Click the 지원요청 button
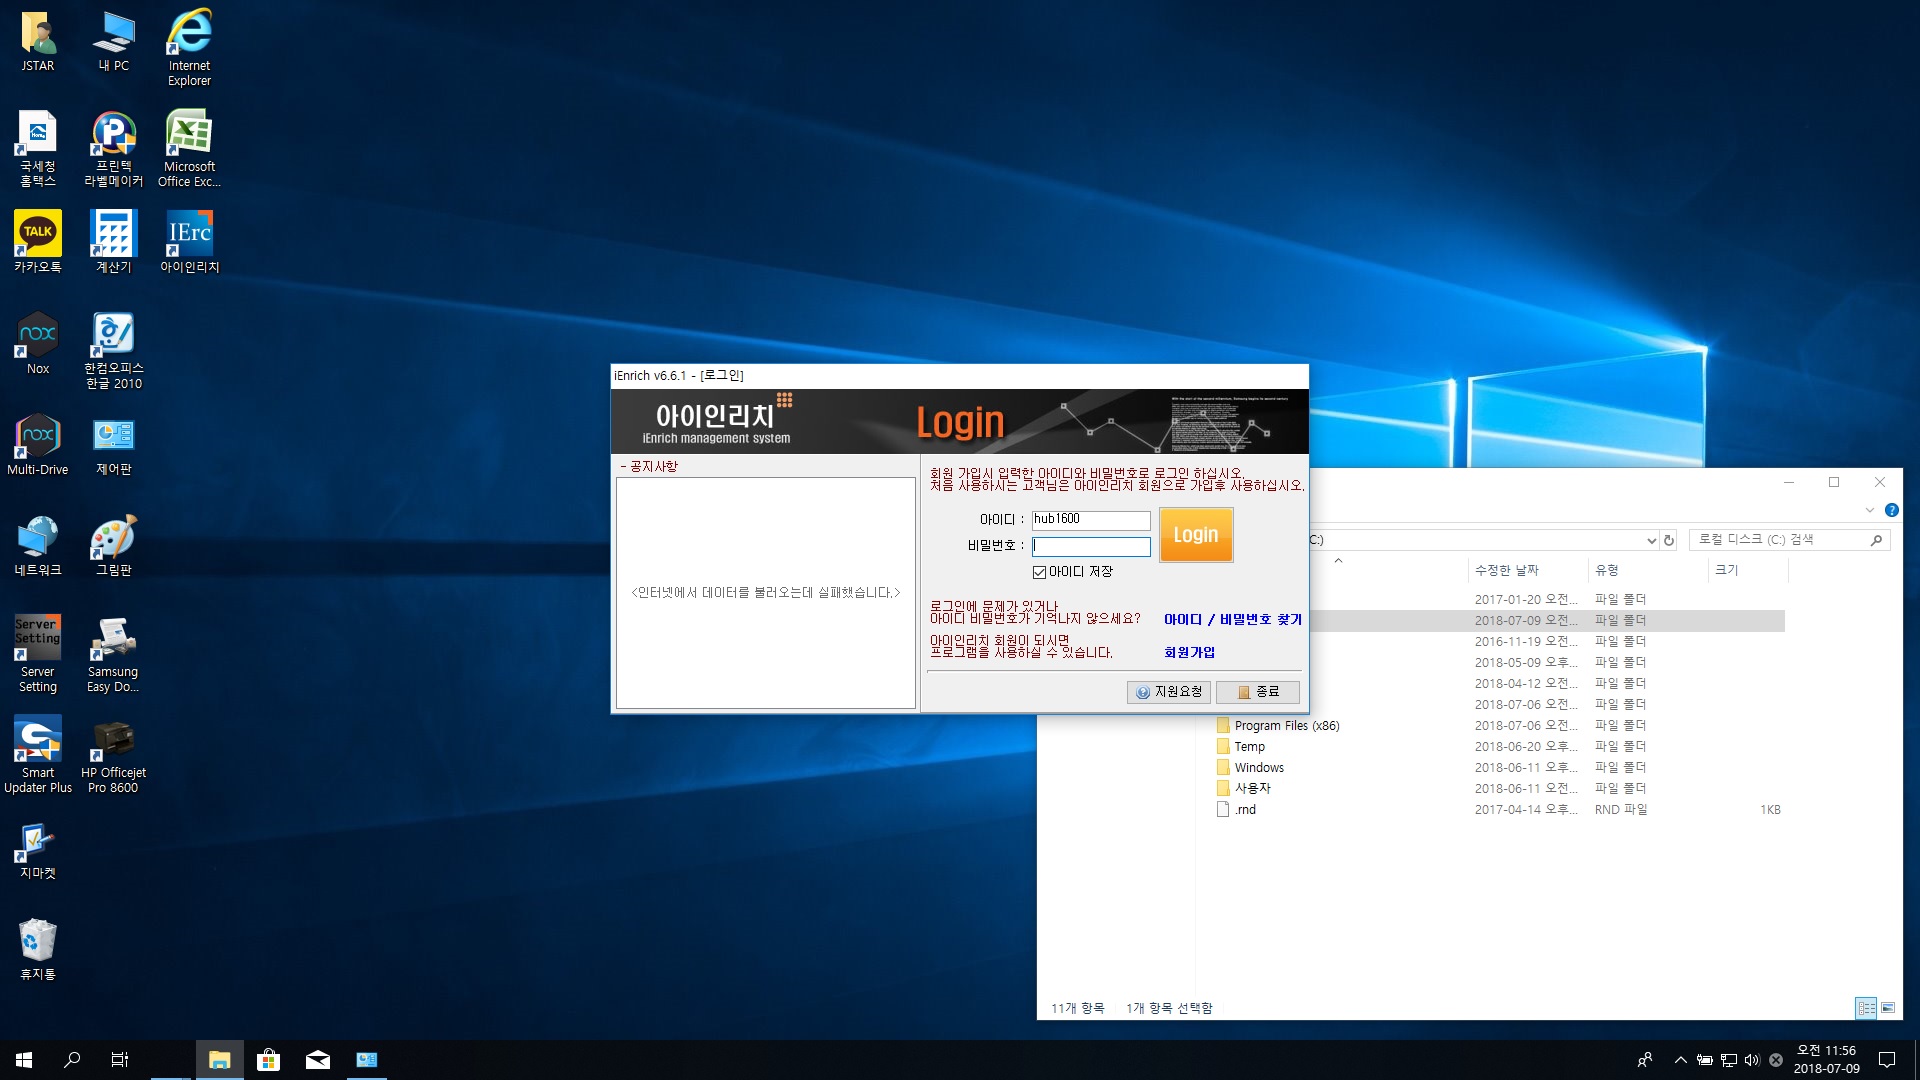Screen dimensions: 1920x1080 (x=1169, y=692)
